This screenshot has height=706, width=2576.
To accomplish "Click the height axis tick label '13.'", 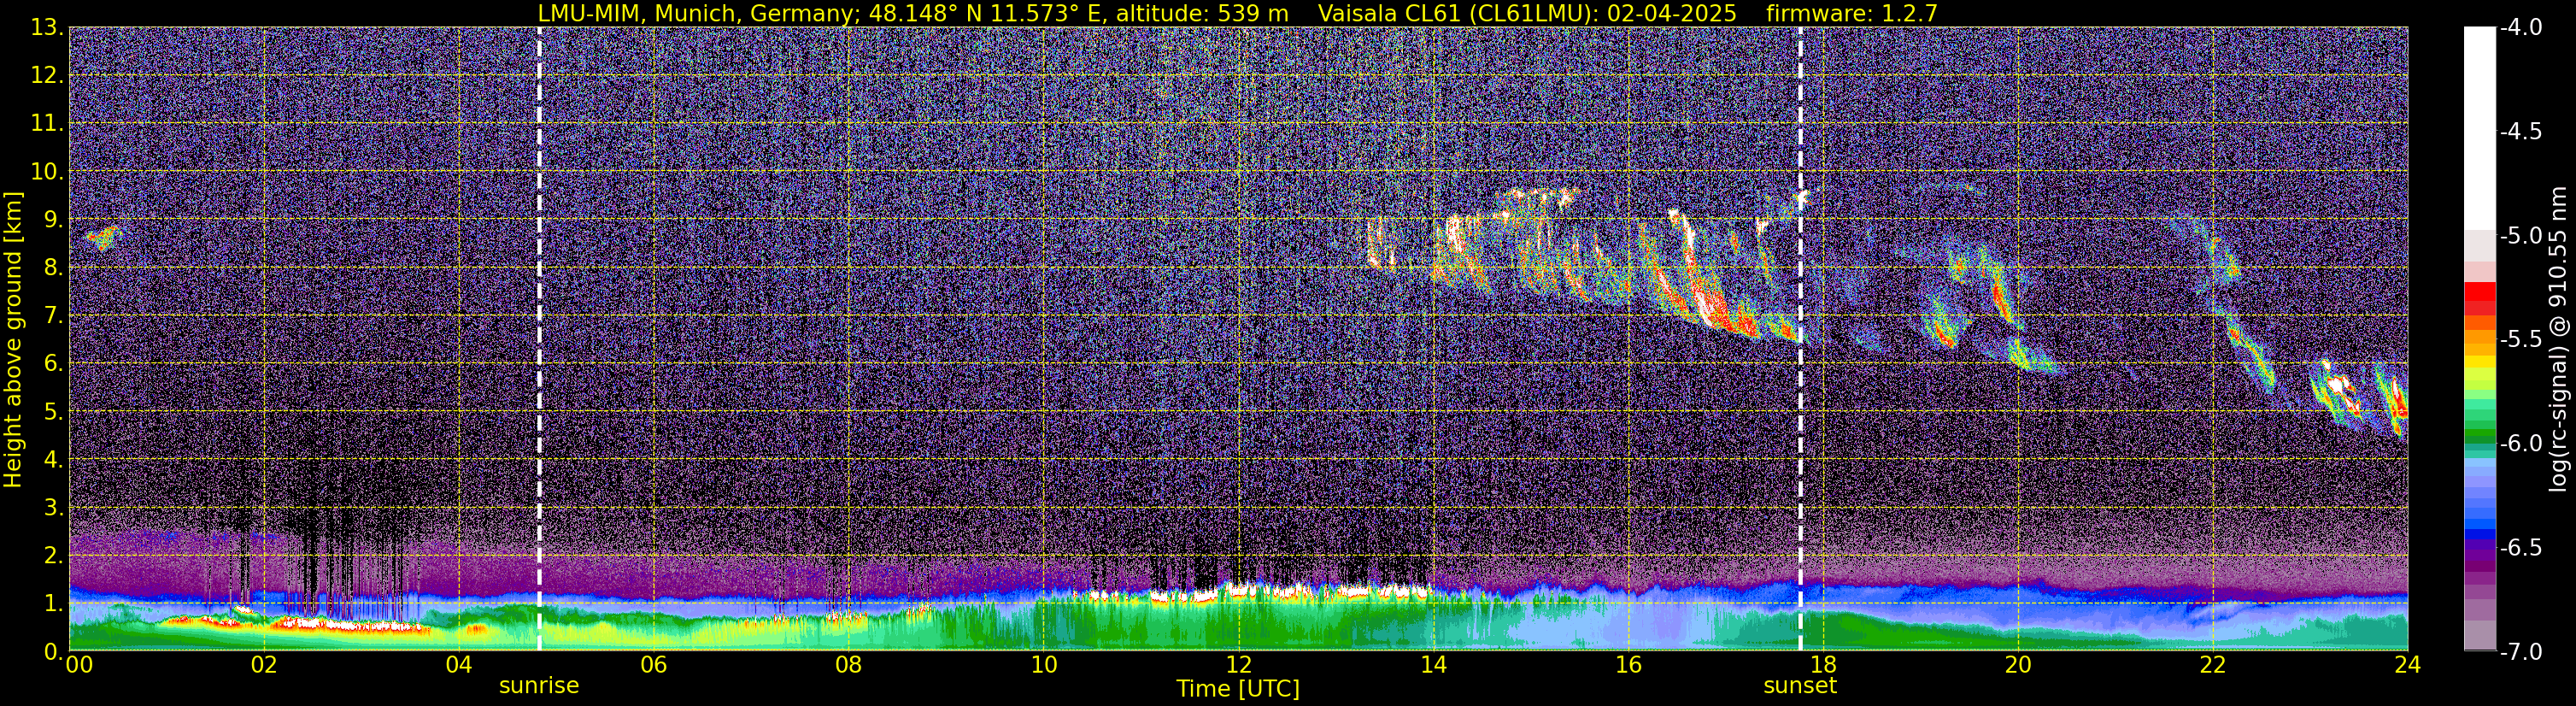I will pyautogui.click(x=47, y=27).
